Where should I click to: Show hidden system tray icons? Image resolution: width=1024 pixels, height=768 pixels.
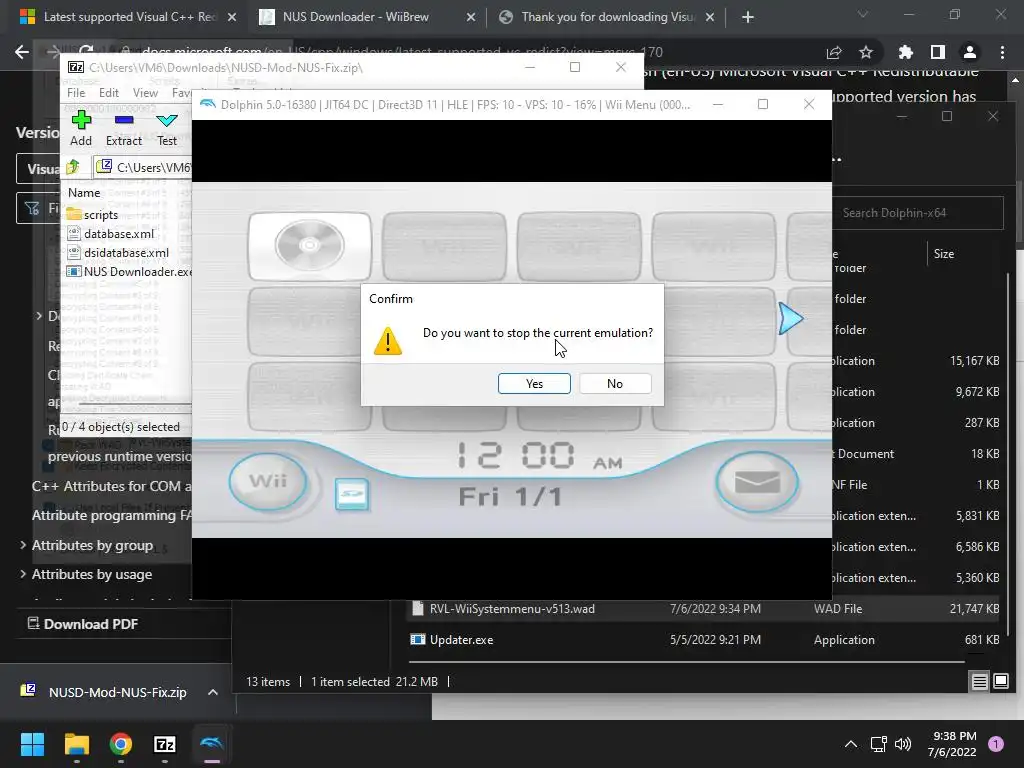(x=851, y=744)
